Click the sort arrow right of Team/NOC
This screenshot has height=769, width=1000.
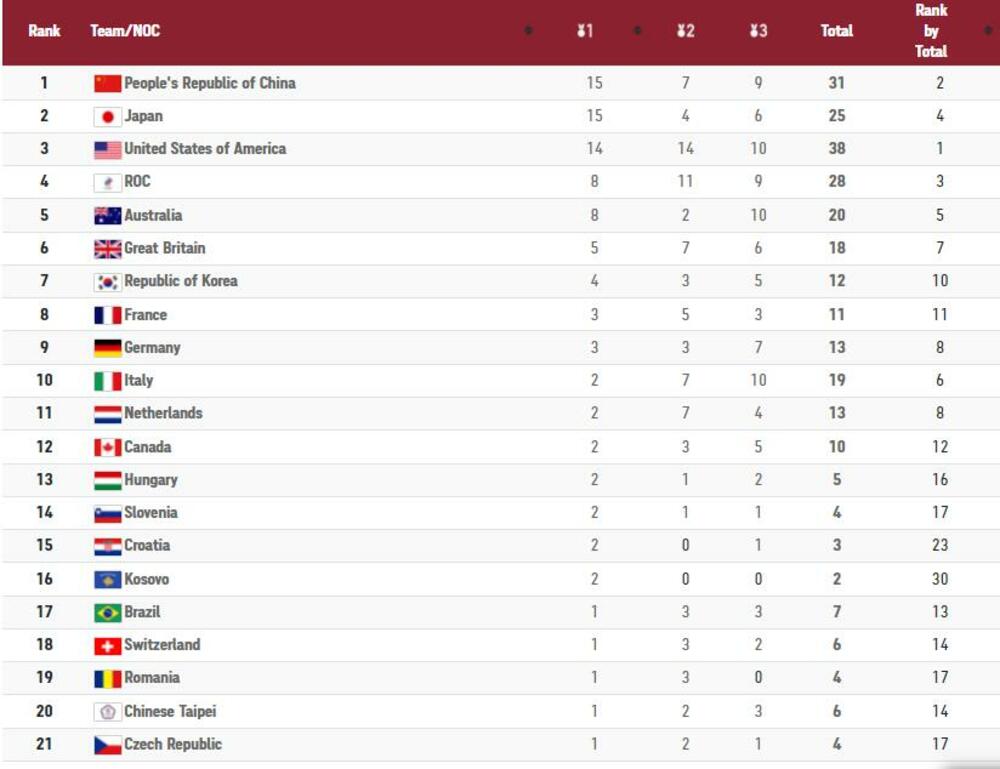[x=528, y=31]
